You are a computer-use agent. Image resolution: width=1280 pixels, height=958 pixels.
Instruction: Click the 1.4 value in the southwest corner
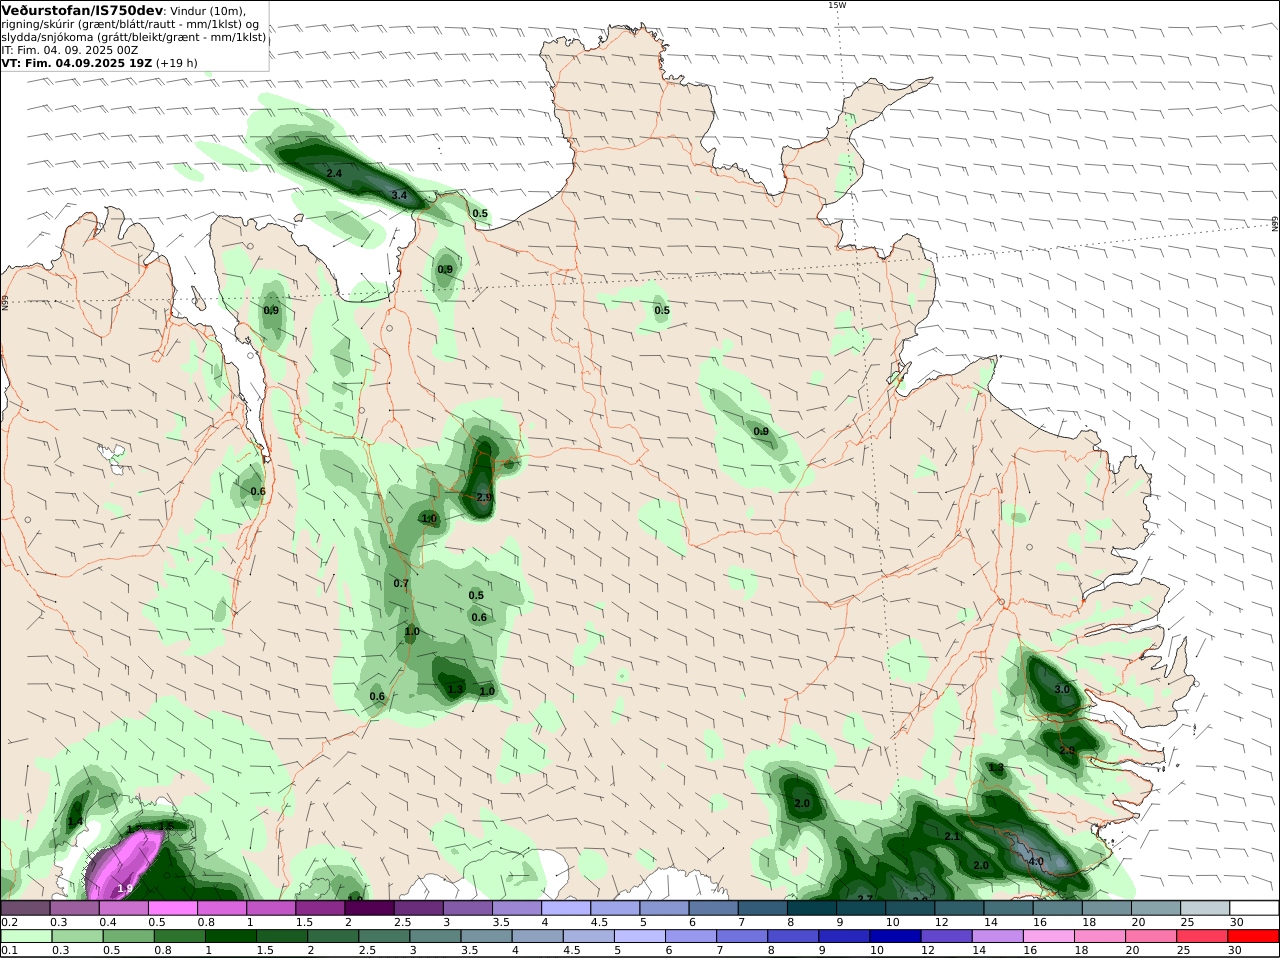(x=74, y=821)
